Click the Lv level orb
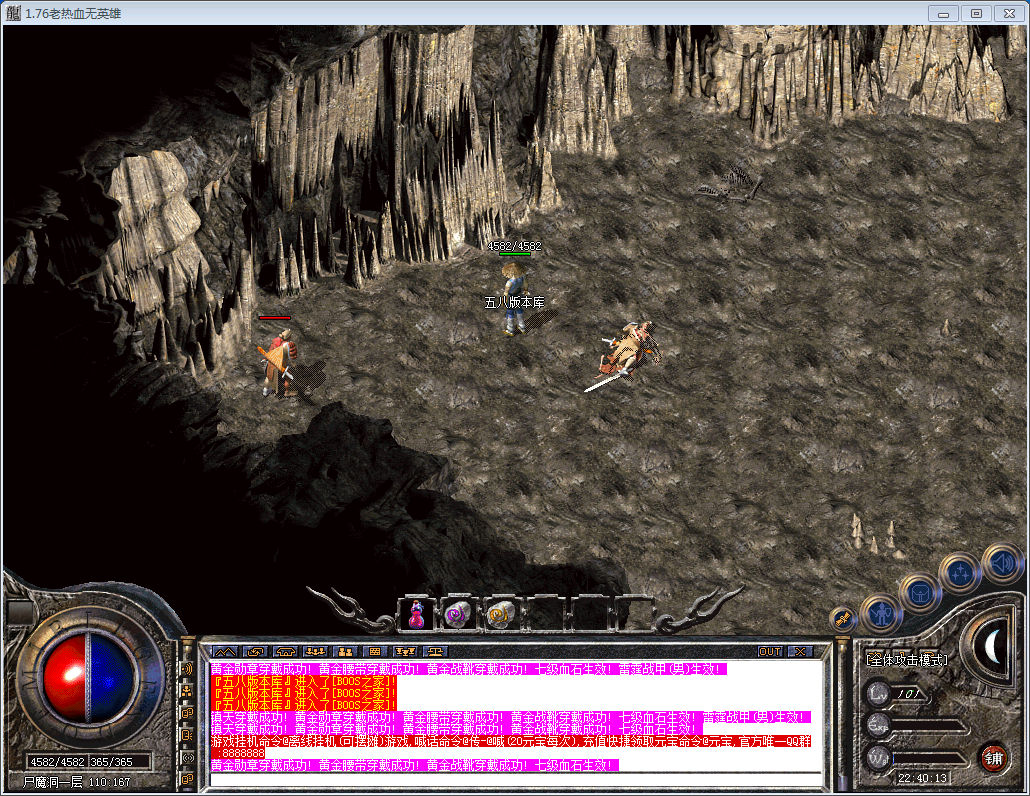The image size is (1030, 796). pos(878,693)
